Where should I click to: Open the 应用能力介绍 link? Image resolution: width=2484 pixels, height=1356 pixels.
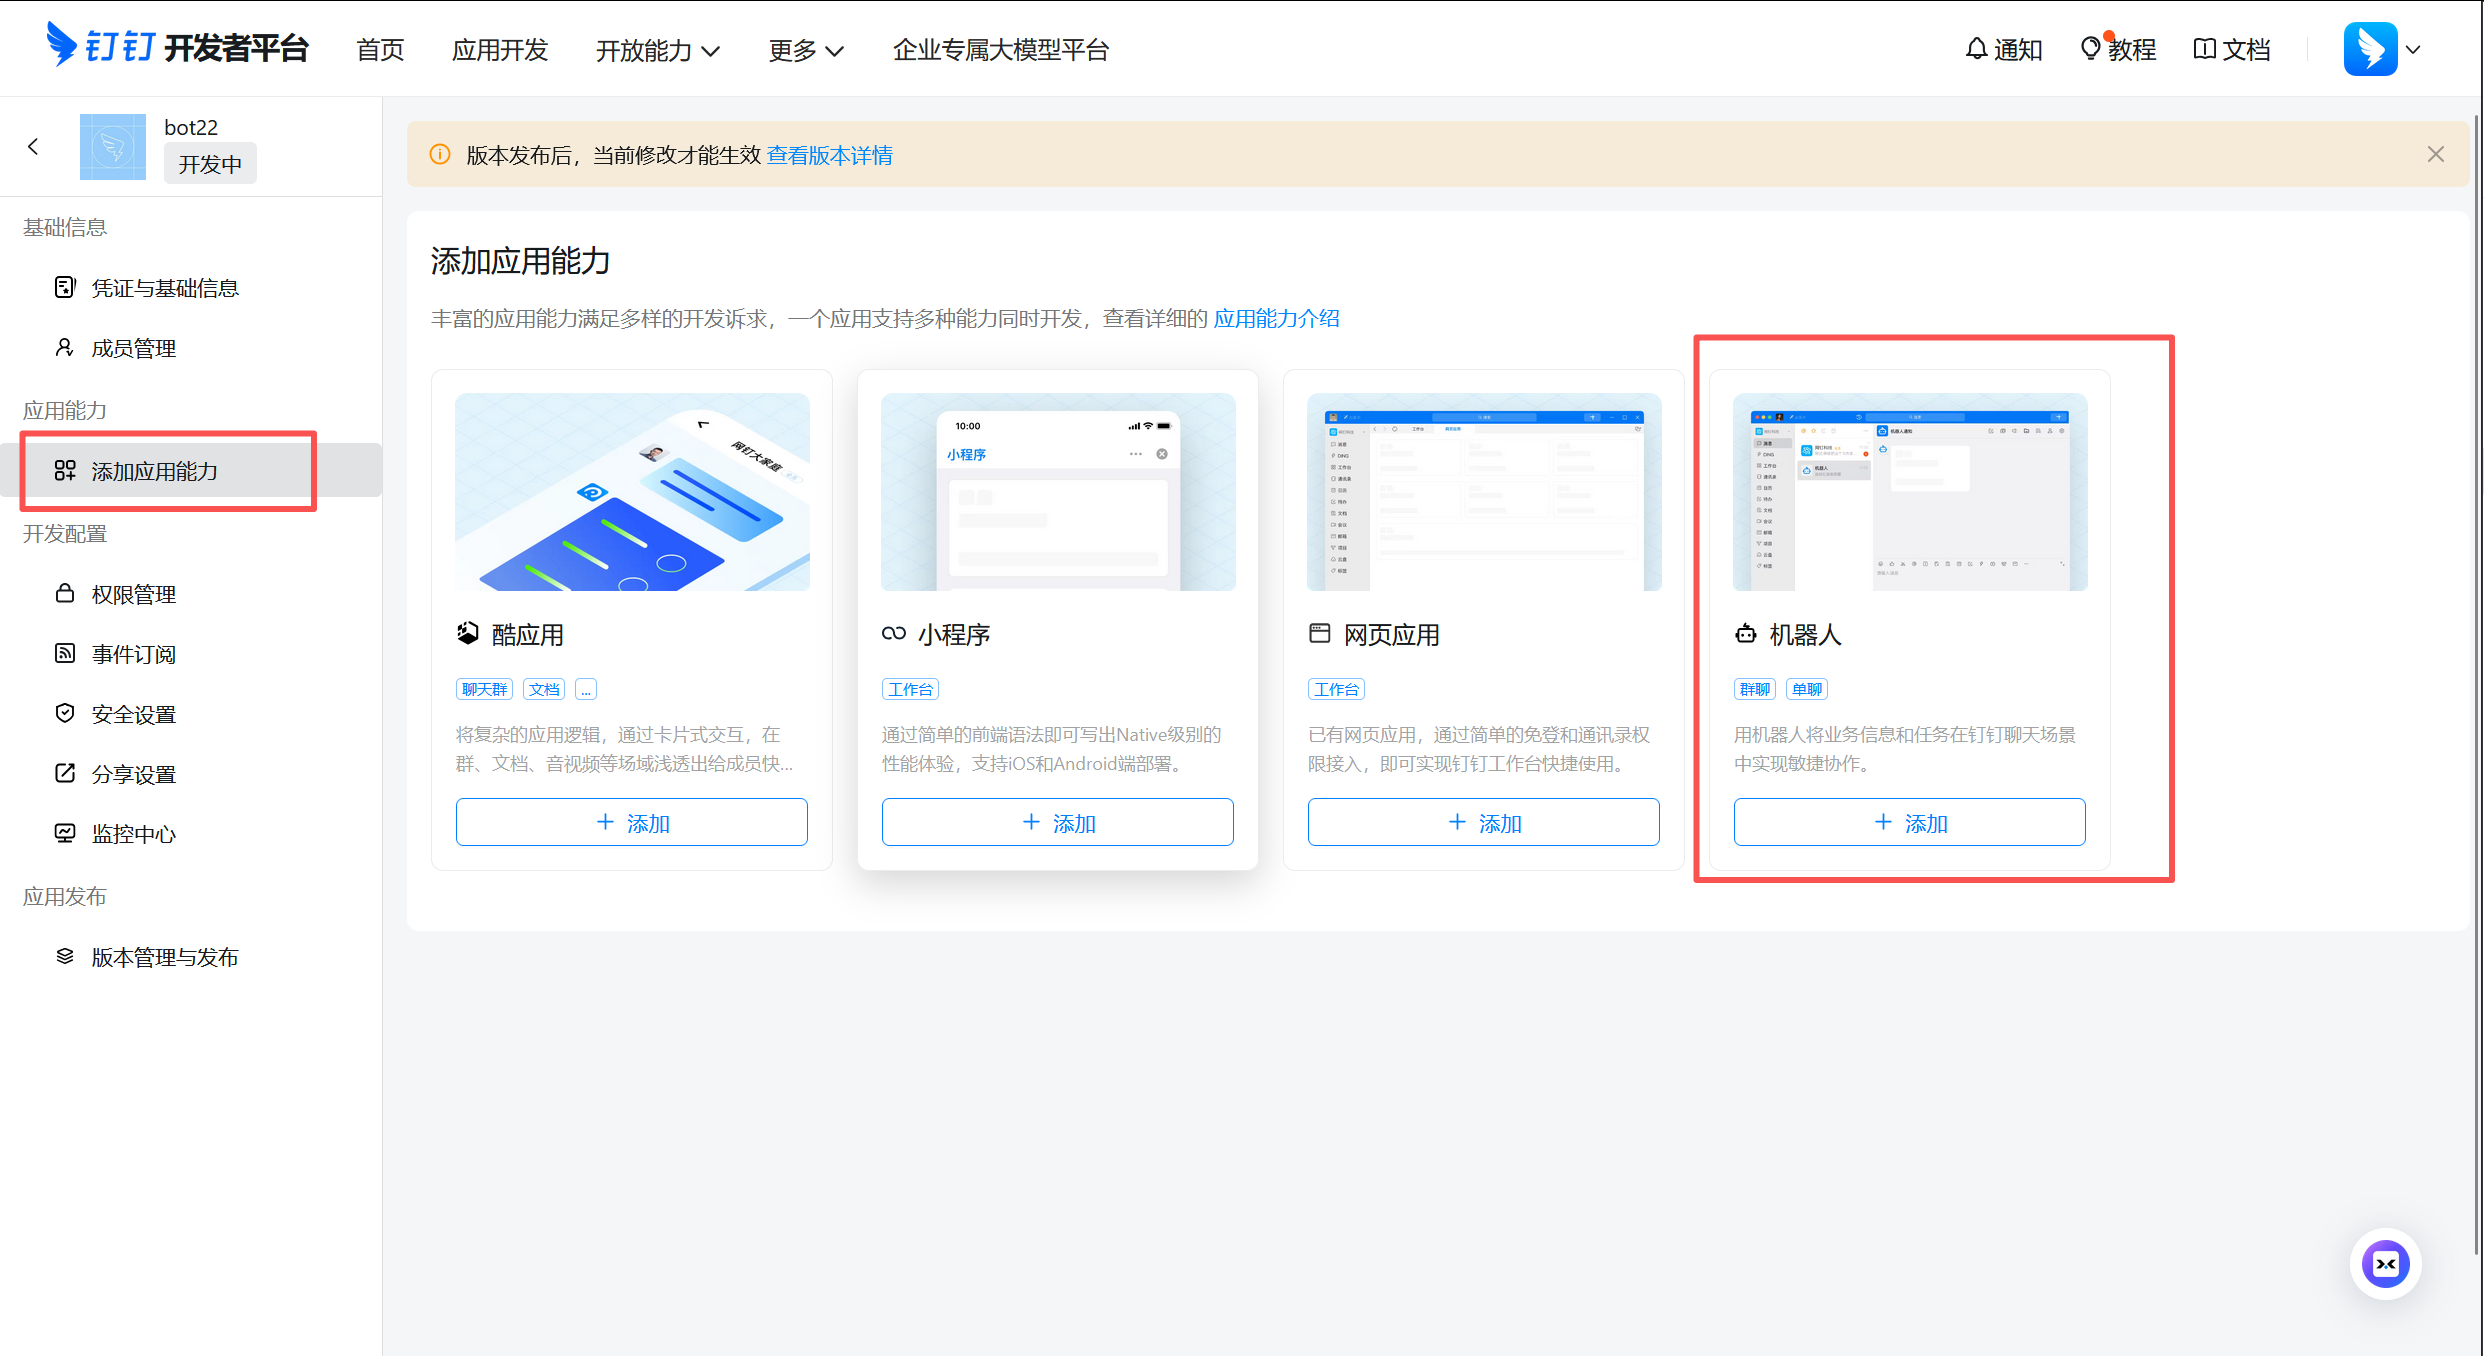coord(1276,318)
